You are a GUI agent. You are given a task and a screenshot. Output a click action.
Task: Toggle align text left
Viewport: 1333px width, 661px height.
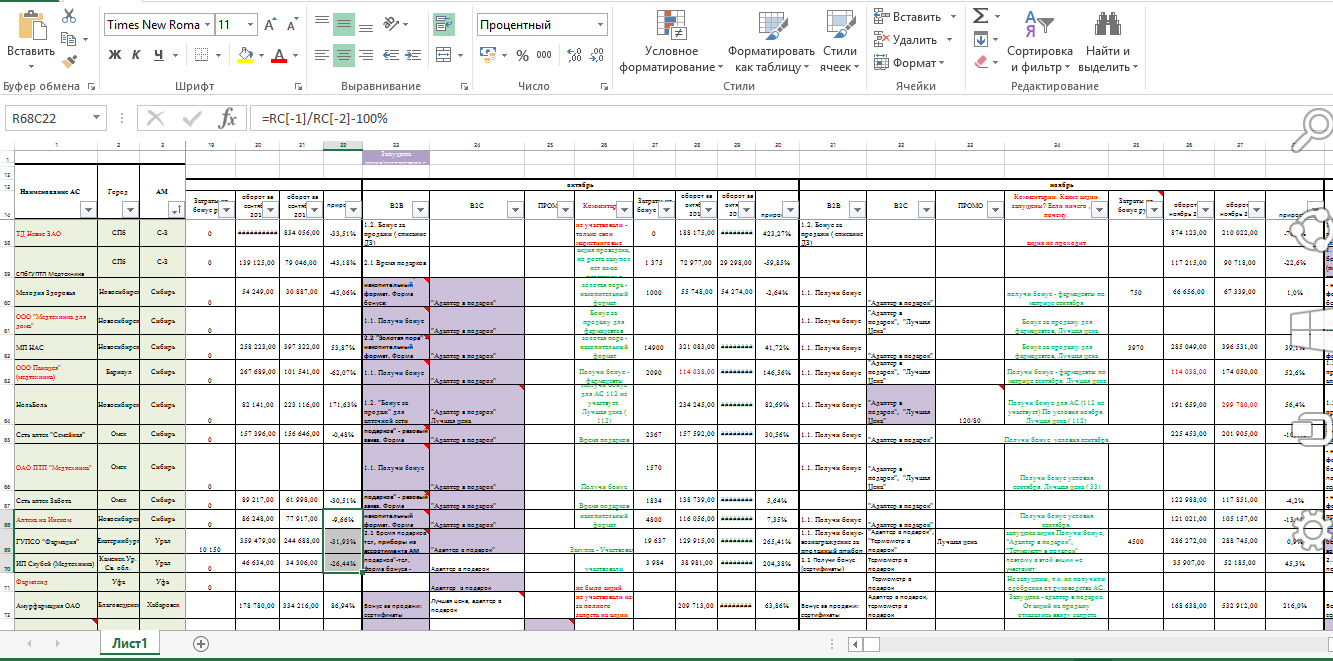[321, 54]
